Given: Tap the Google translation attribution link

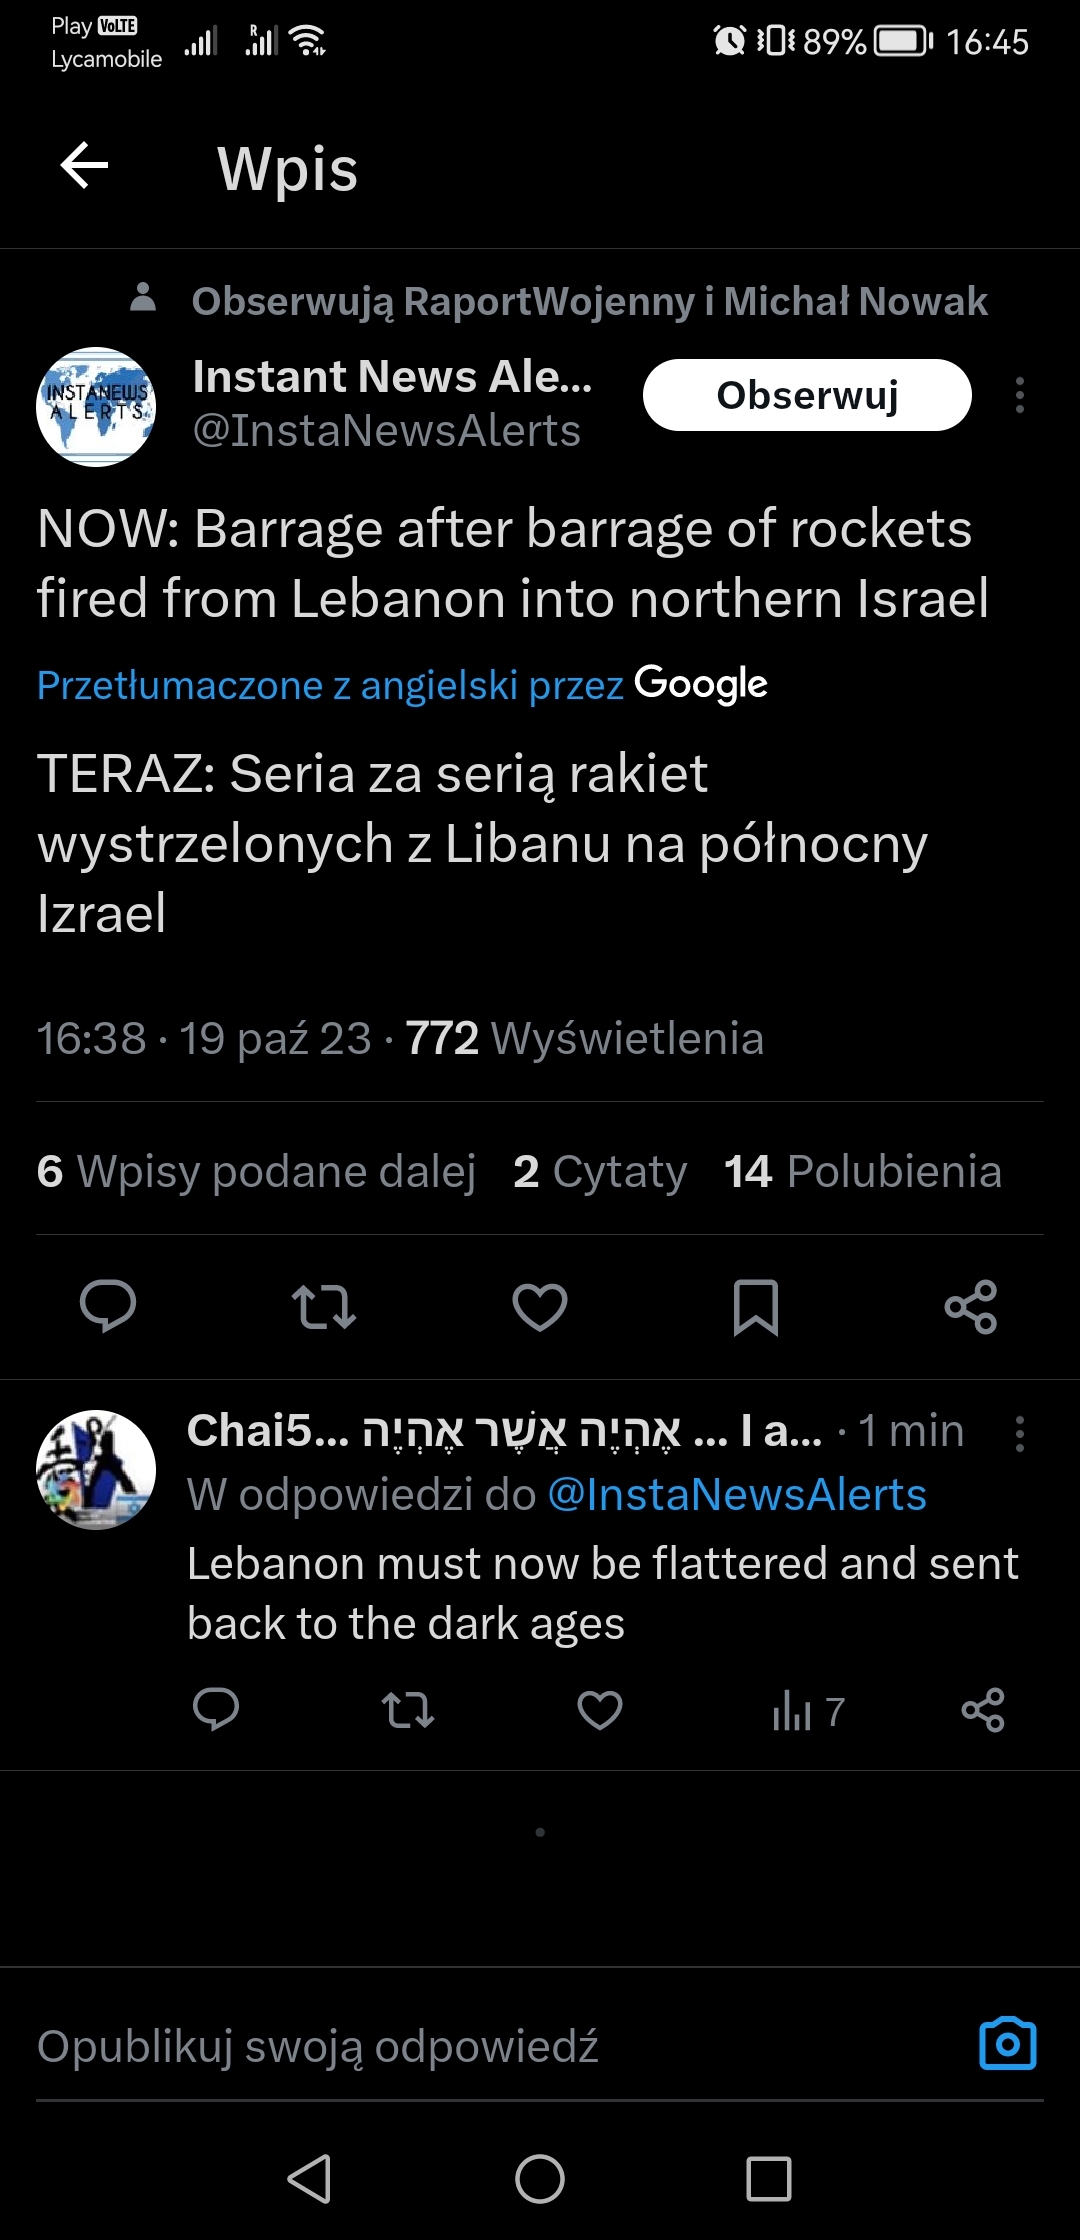Looking at the screenshot, I should point(402,685).
